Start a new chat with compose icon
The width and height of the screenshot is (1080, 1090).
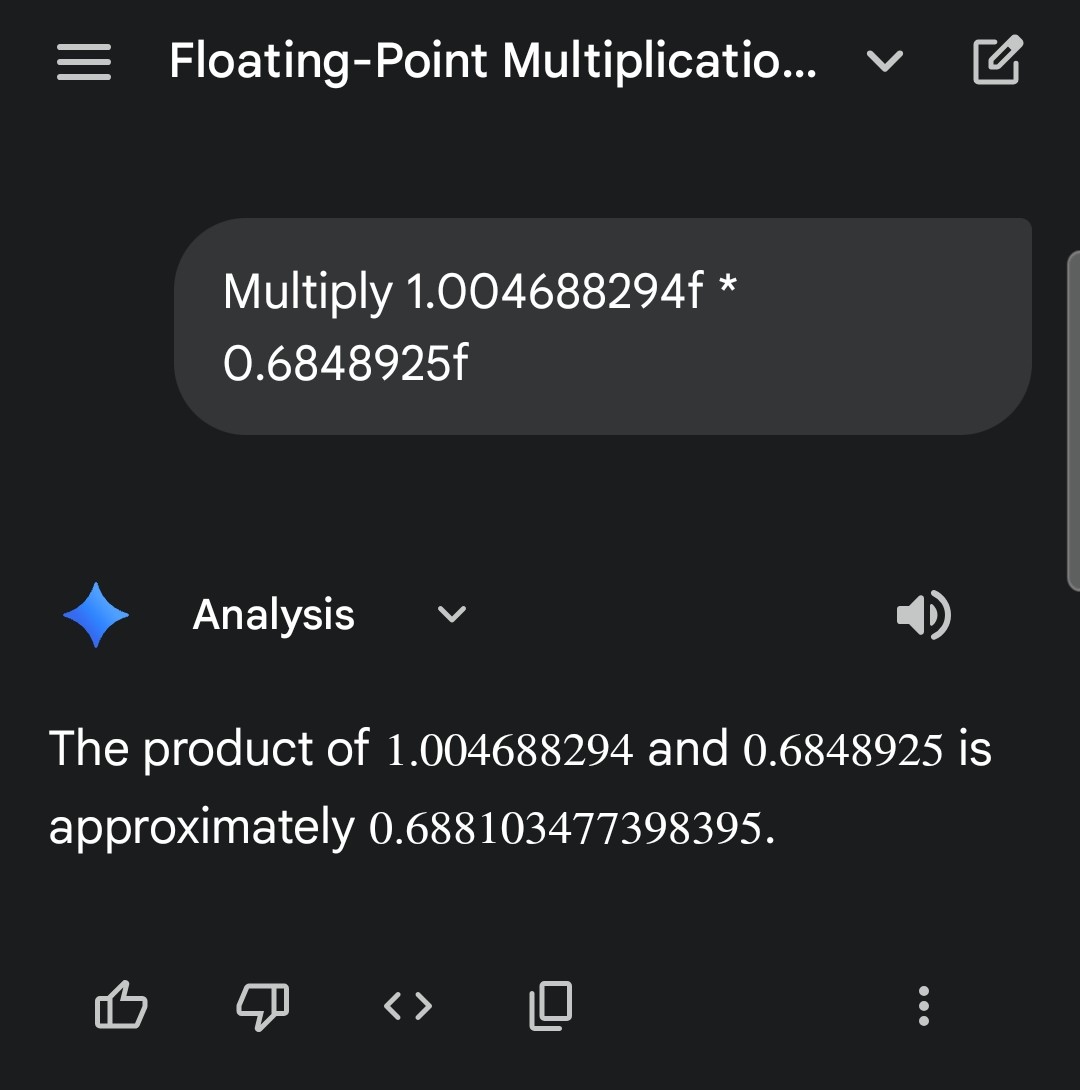[997, 60]
